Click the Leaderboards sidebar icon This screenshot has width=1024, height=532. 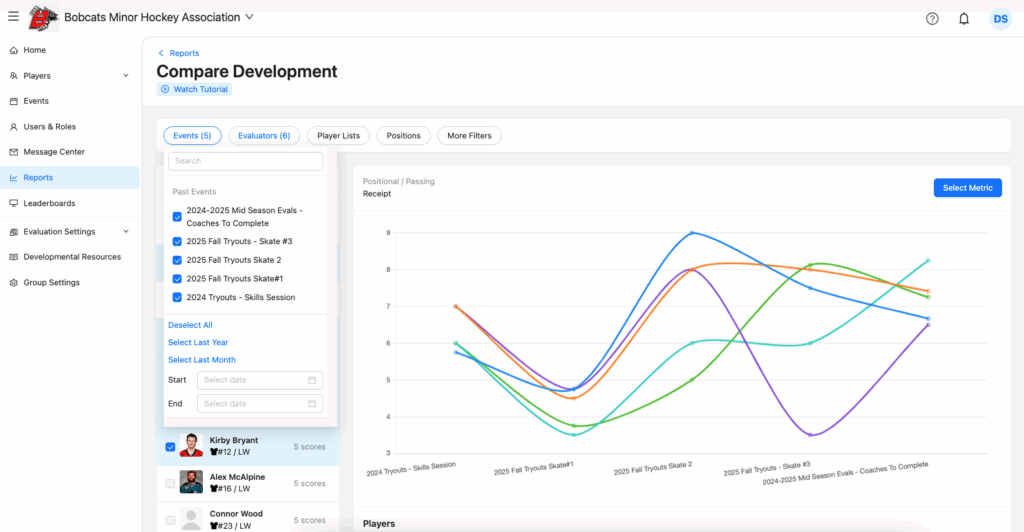[13, 203]
